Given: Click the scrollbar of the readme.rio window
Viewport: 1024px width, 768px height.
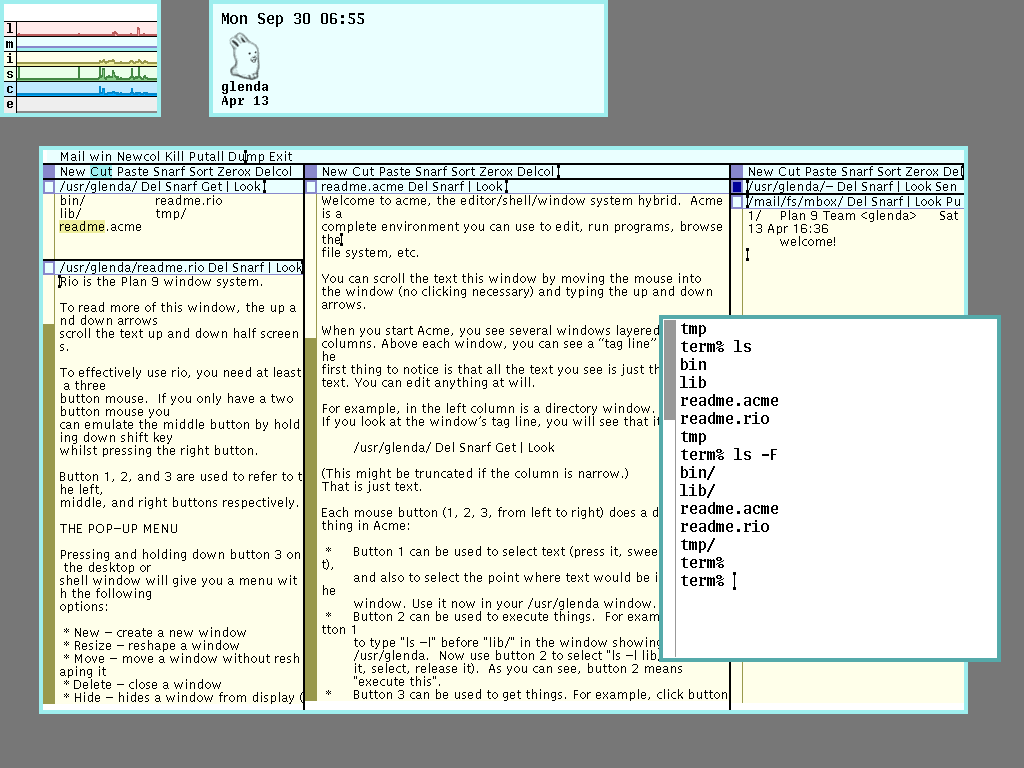Looking at the screenshot, I should tap(49, 490).
